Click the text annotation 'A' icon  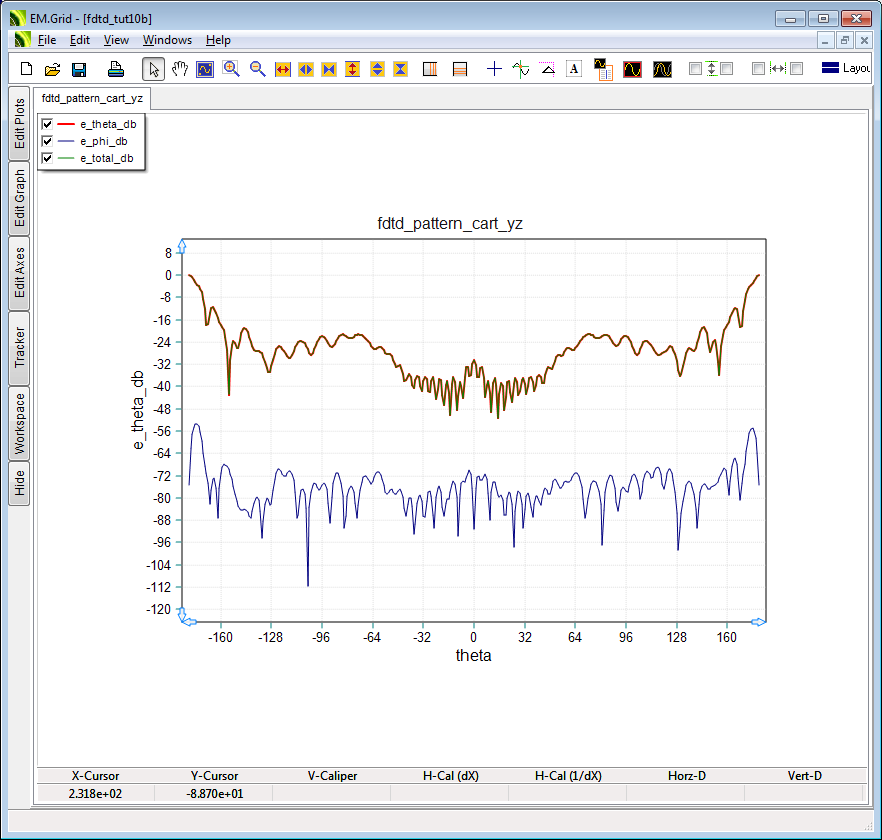pyautogui.click(x=574, y=69)
